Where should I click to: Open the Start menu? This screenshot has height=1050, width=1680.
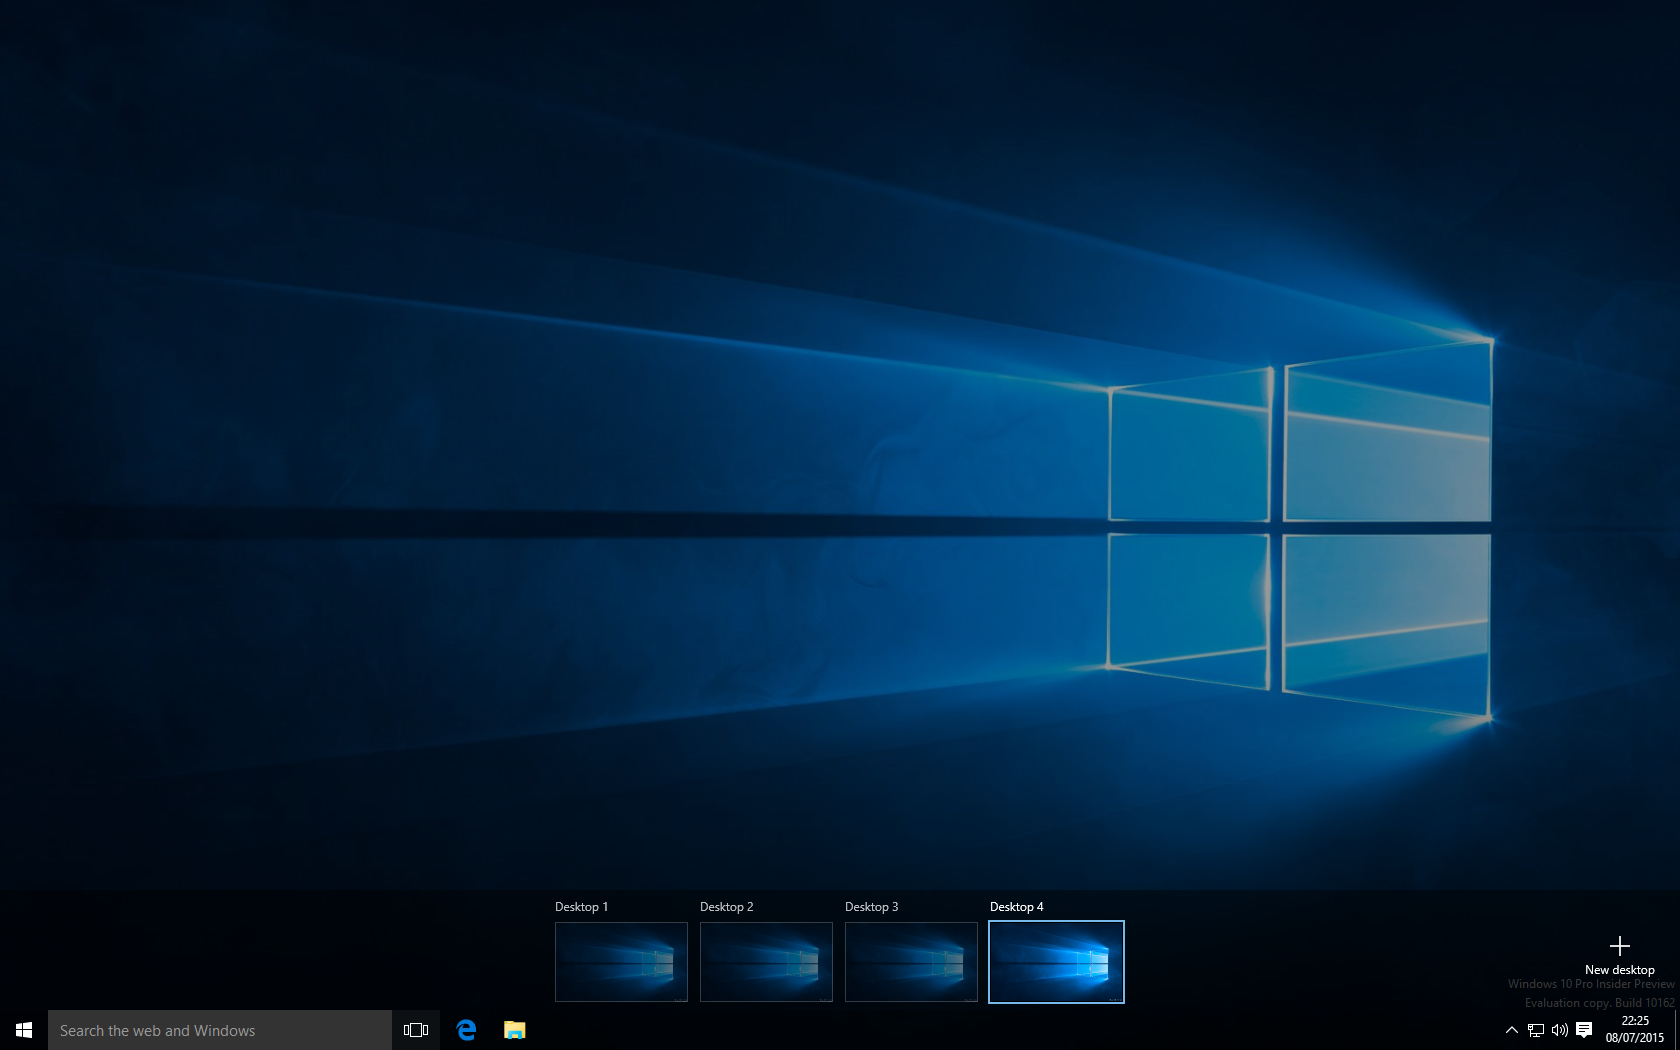coord(24,1030)
